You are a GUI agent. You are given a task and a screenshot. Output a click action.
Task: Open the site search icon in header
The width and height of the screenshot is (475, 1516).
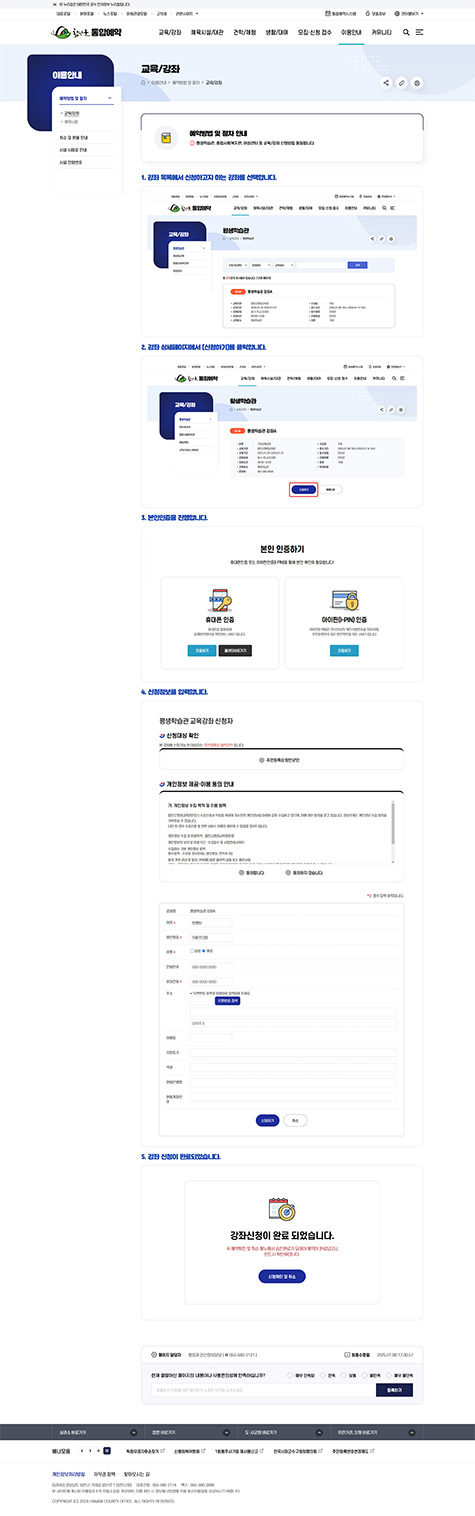[x=406, y=32]
